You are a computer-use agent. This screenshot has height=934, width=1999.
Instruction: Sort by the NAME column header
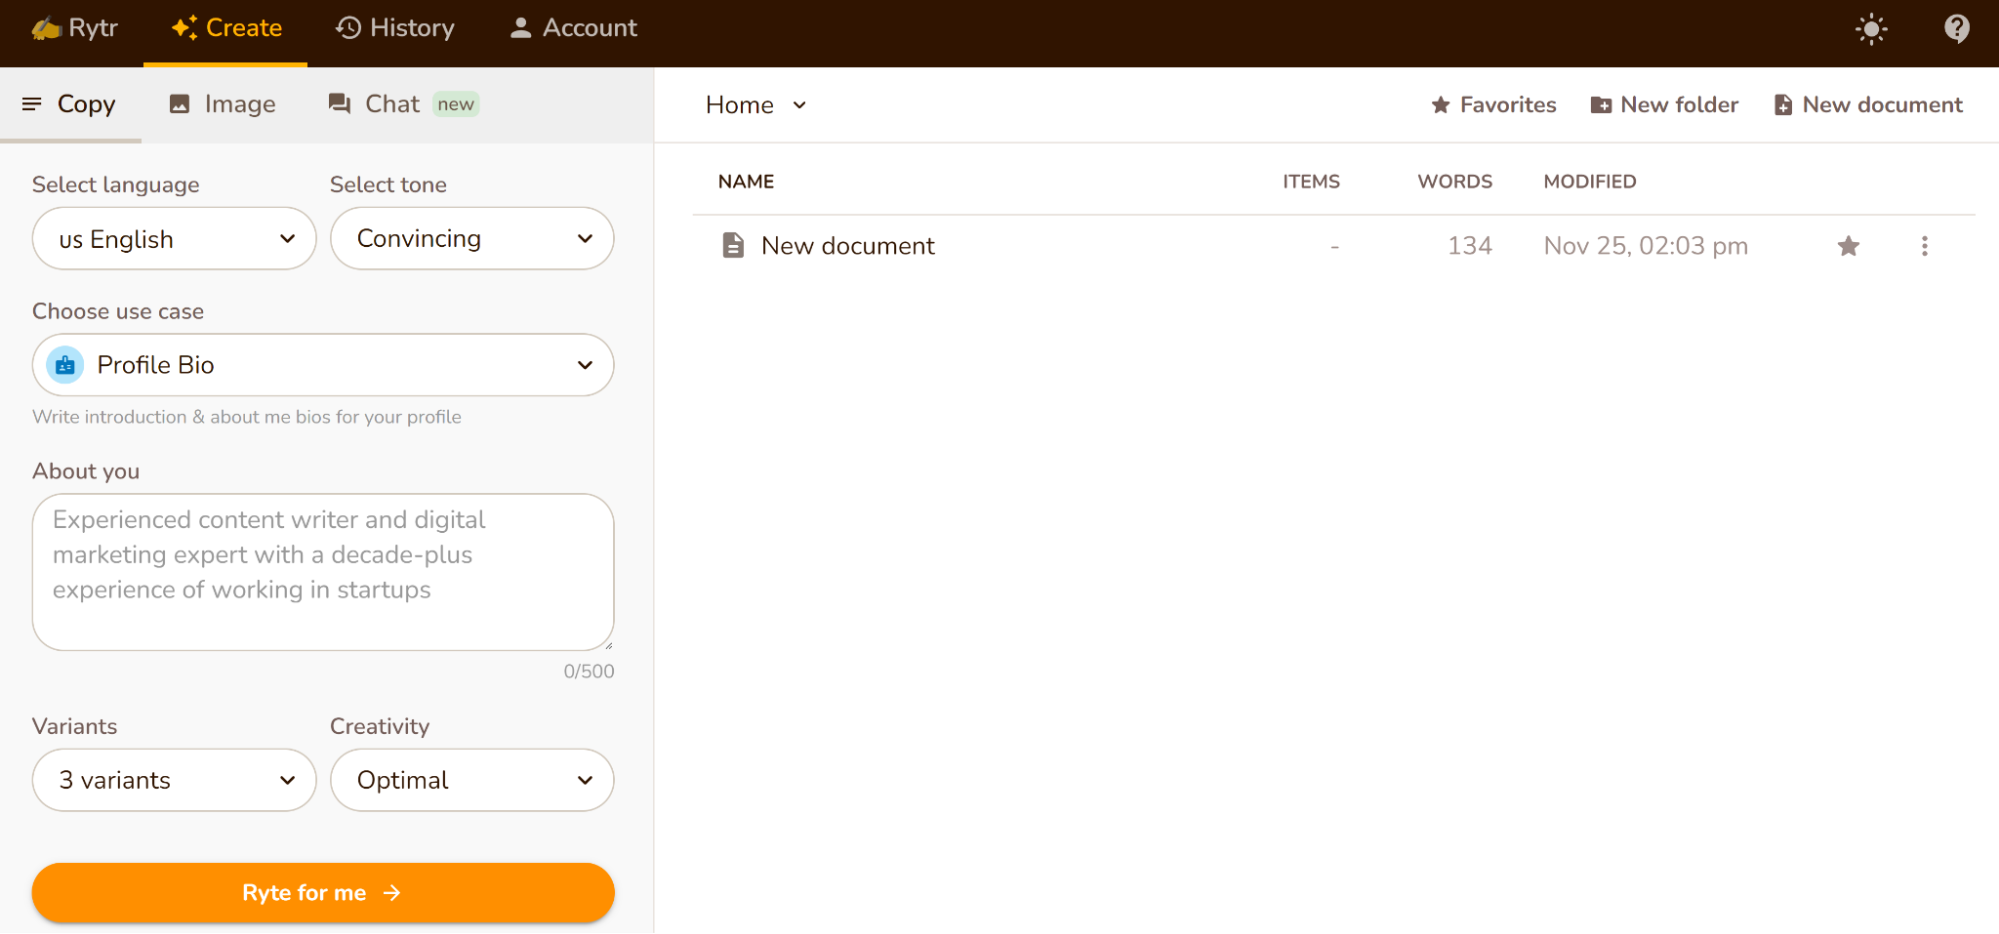746,182
